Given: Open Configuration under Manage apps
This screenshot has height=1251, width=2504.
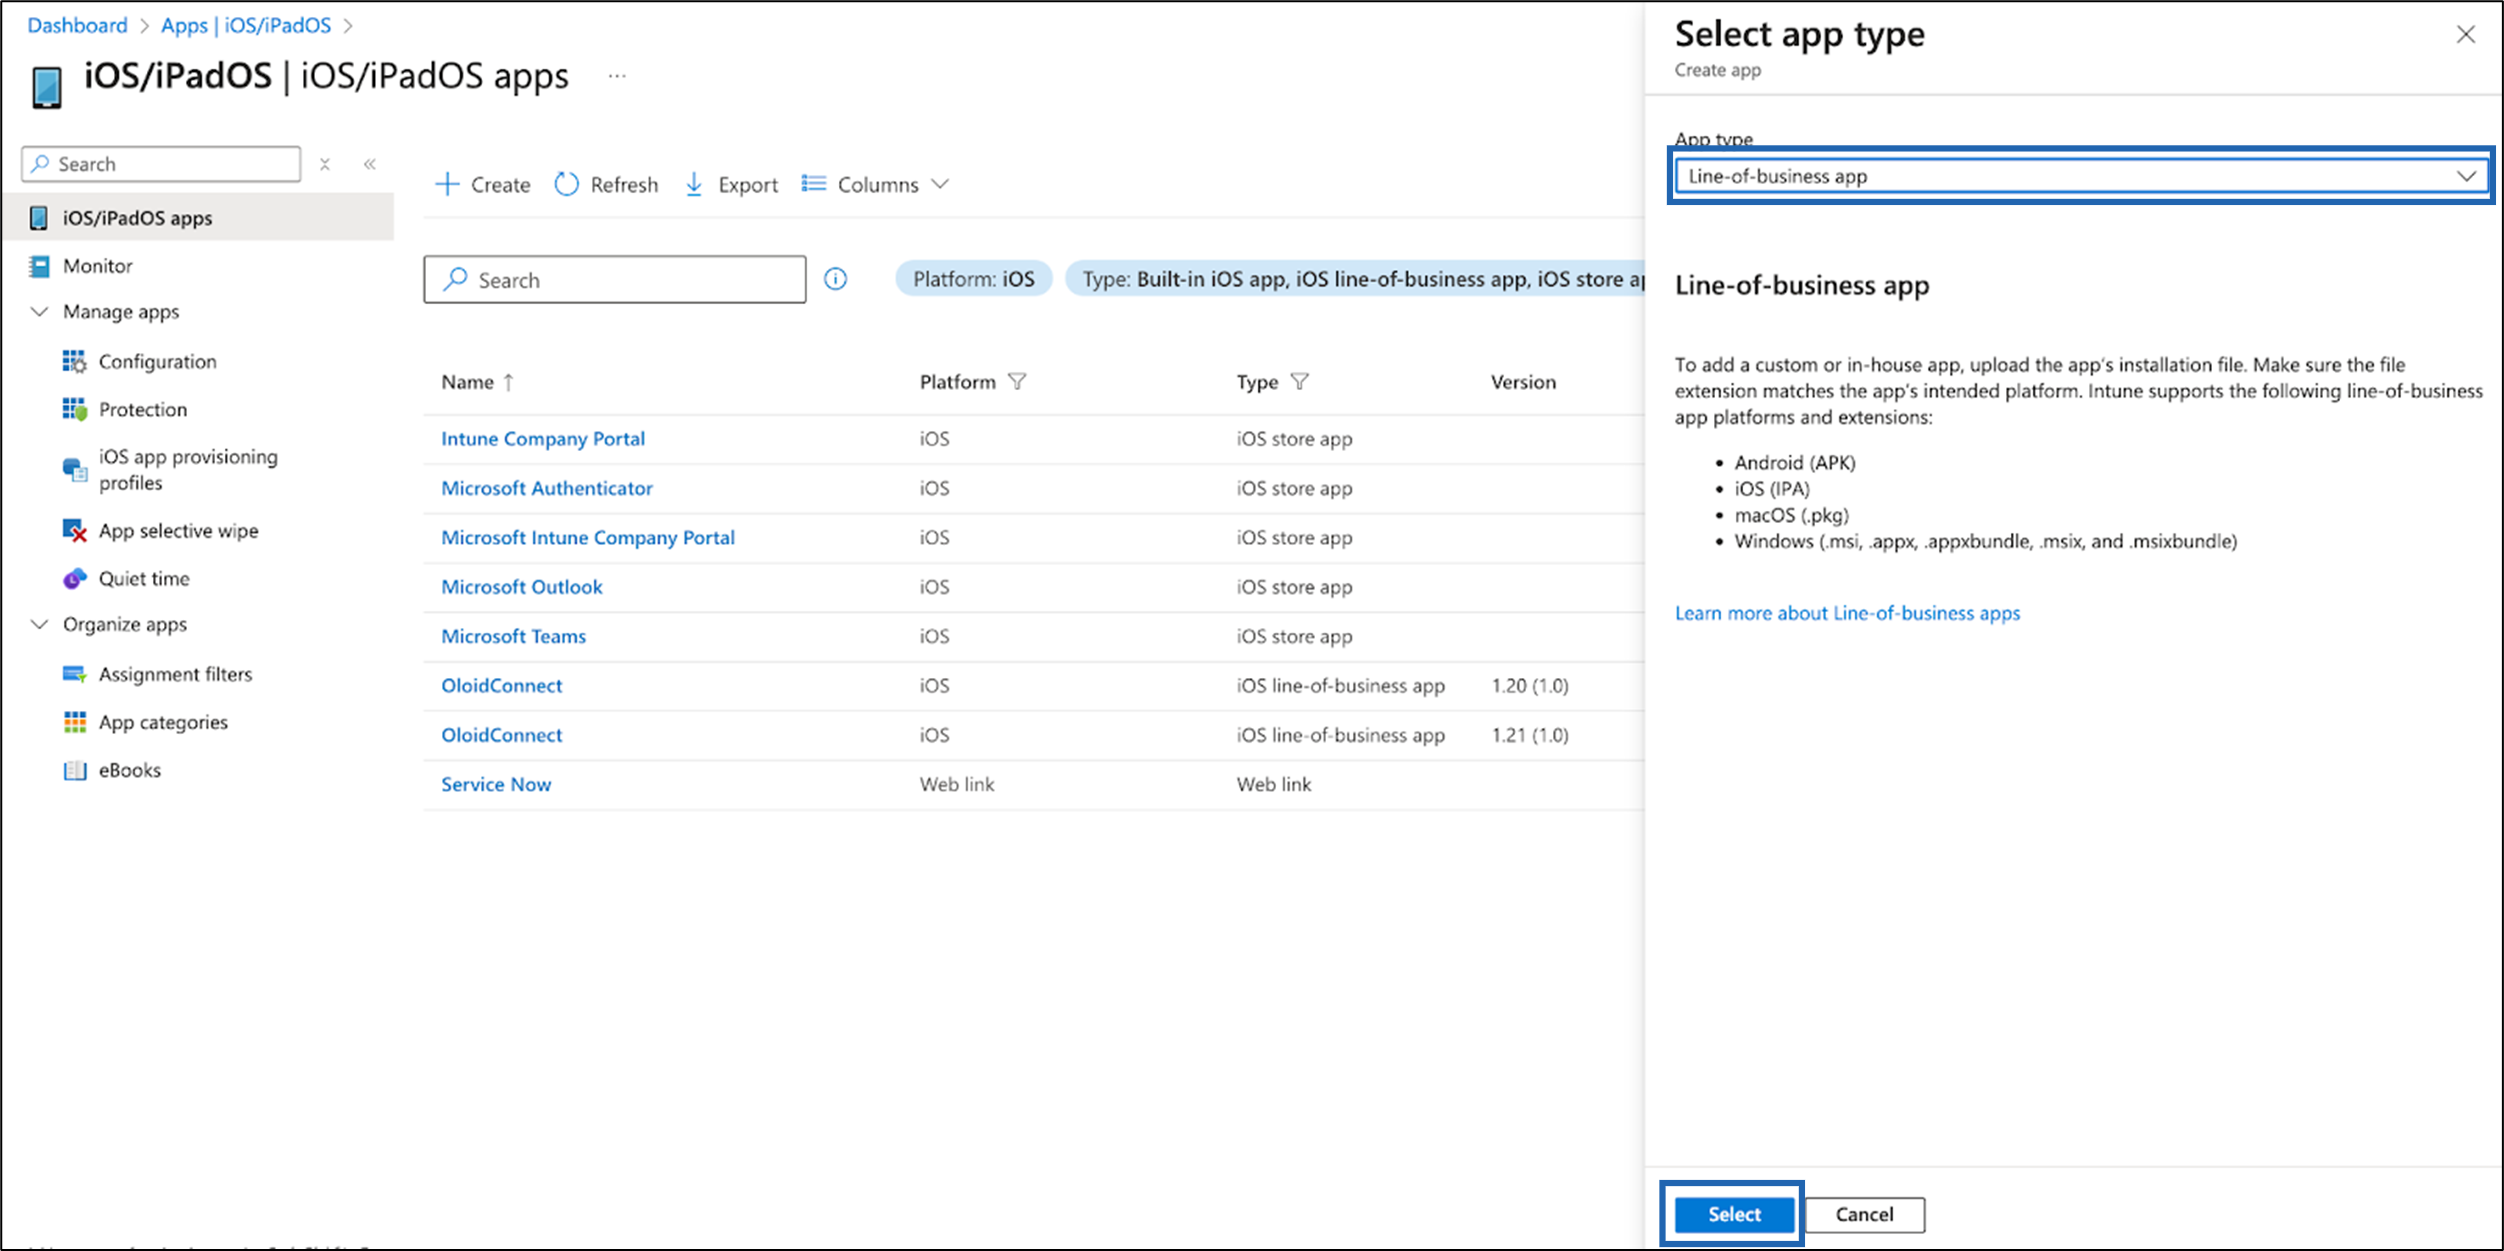Looking at the screenshot, I should click(x=158, y=361).
